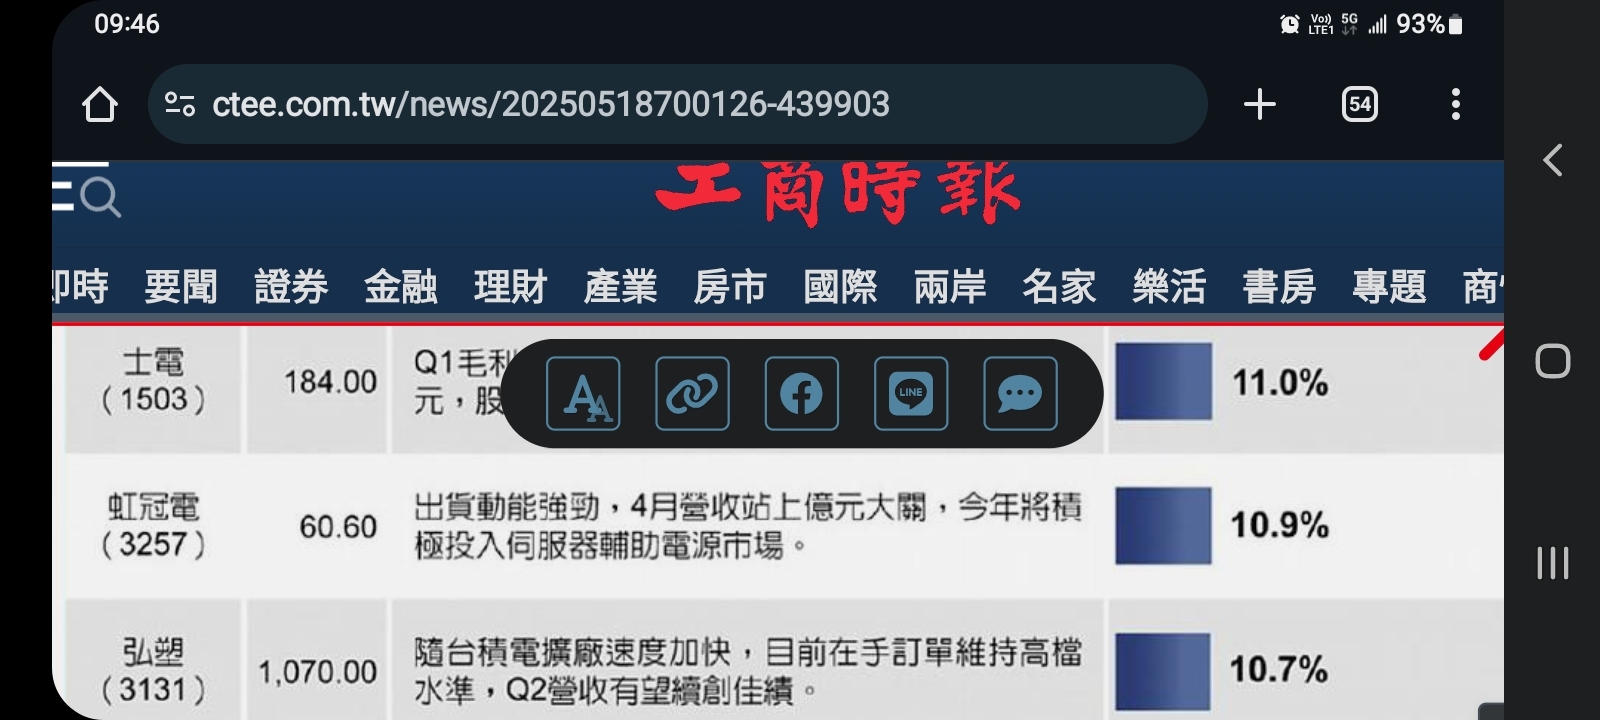Select the 要聞 navigation tab

(x=181, y=287)
